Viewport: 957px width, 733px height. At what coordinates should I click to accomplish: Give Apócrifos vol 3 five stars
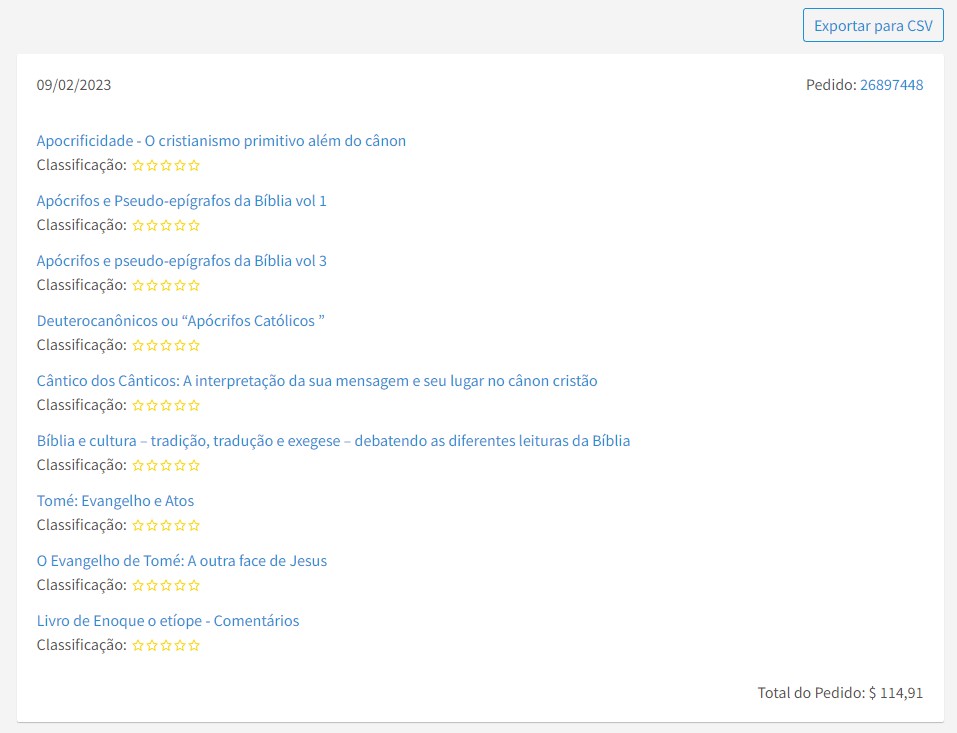(194, 285)
